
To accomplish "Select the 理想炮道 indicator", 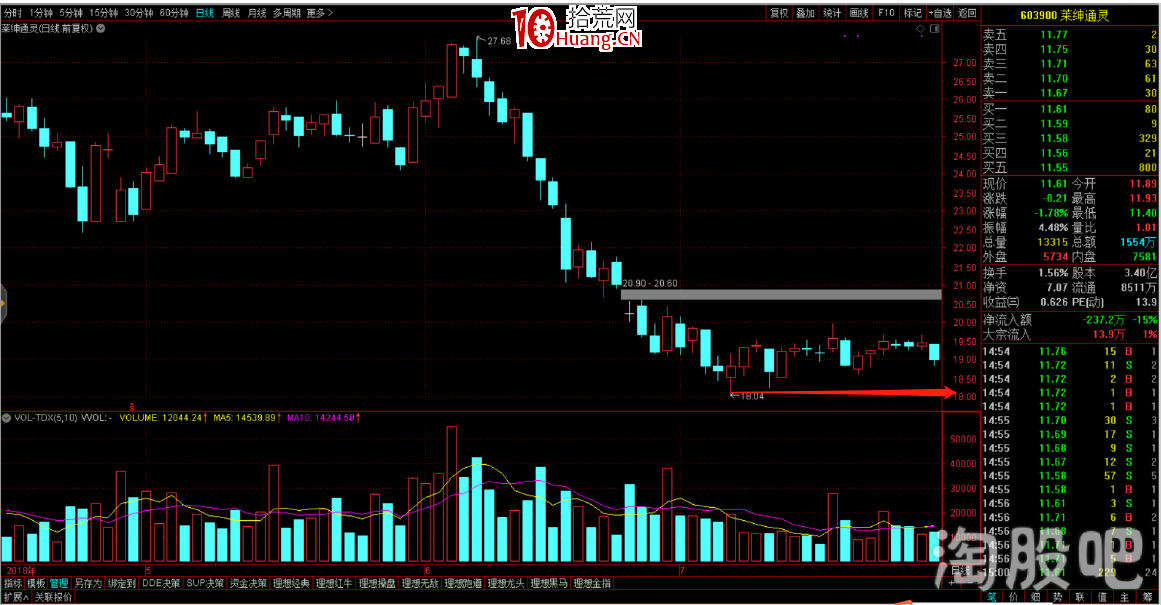I will [x=463, y=584].
